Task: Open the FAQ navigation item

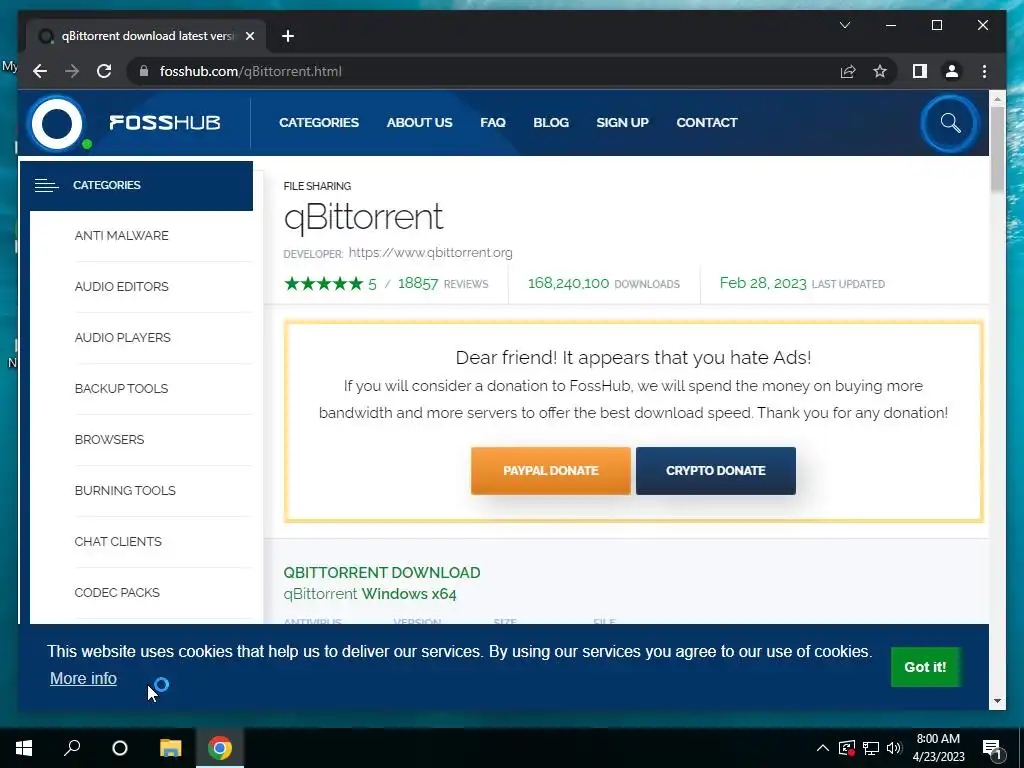Action: 493,123
